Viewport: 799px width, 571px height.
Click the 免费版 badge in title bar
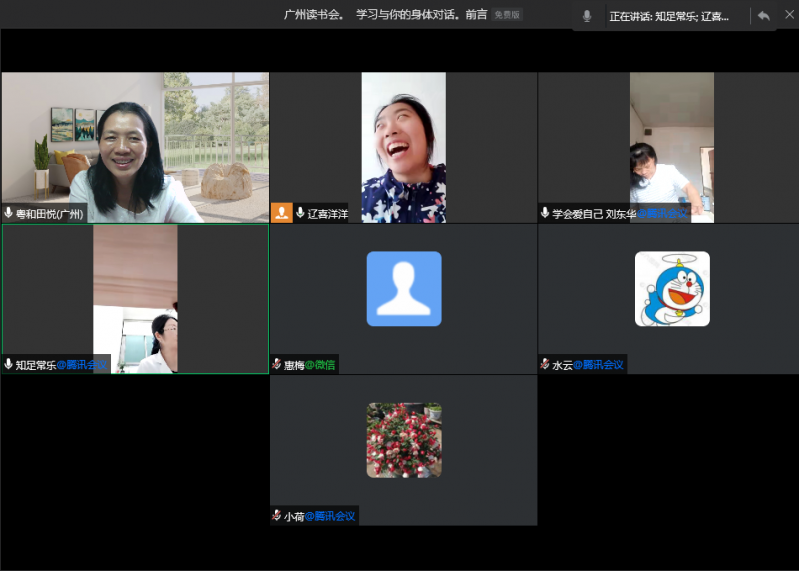(x=507, y=15)
